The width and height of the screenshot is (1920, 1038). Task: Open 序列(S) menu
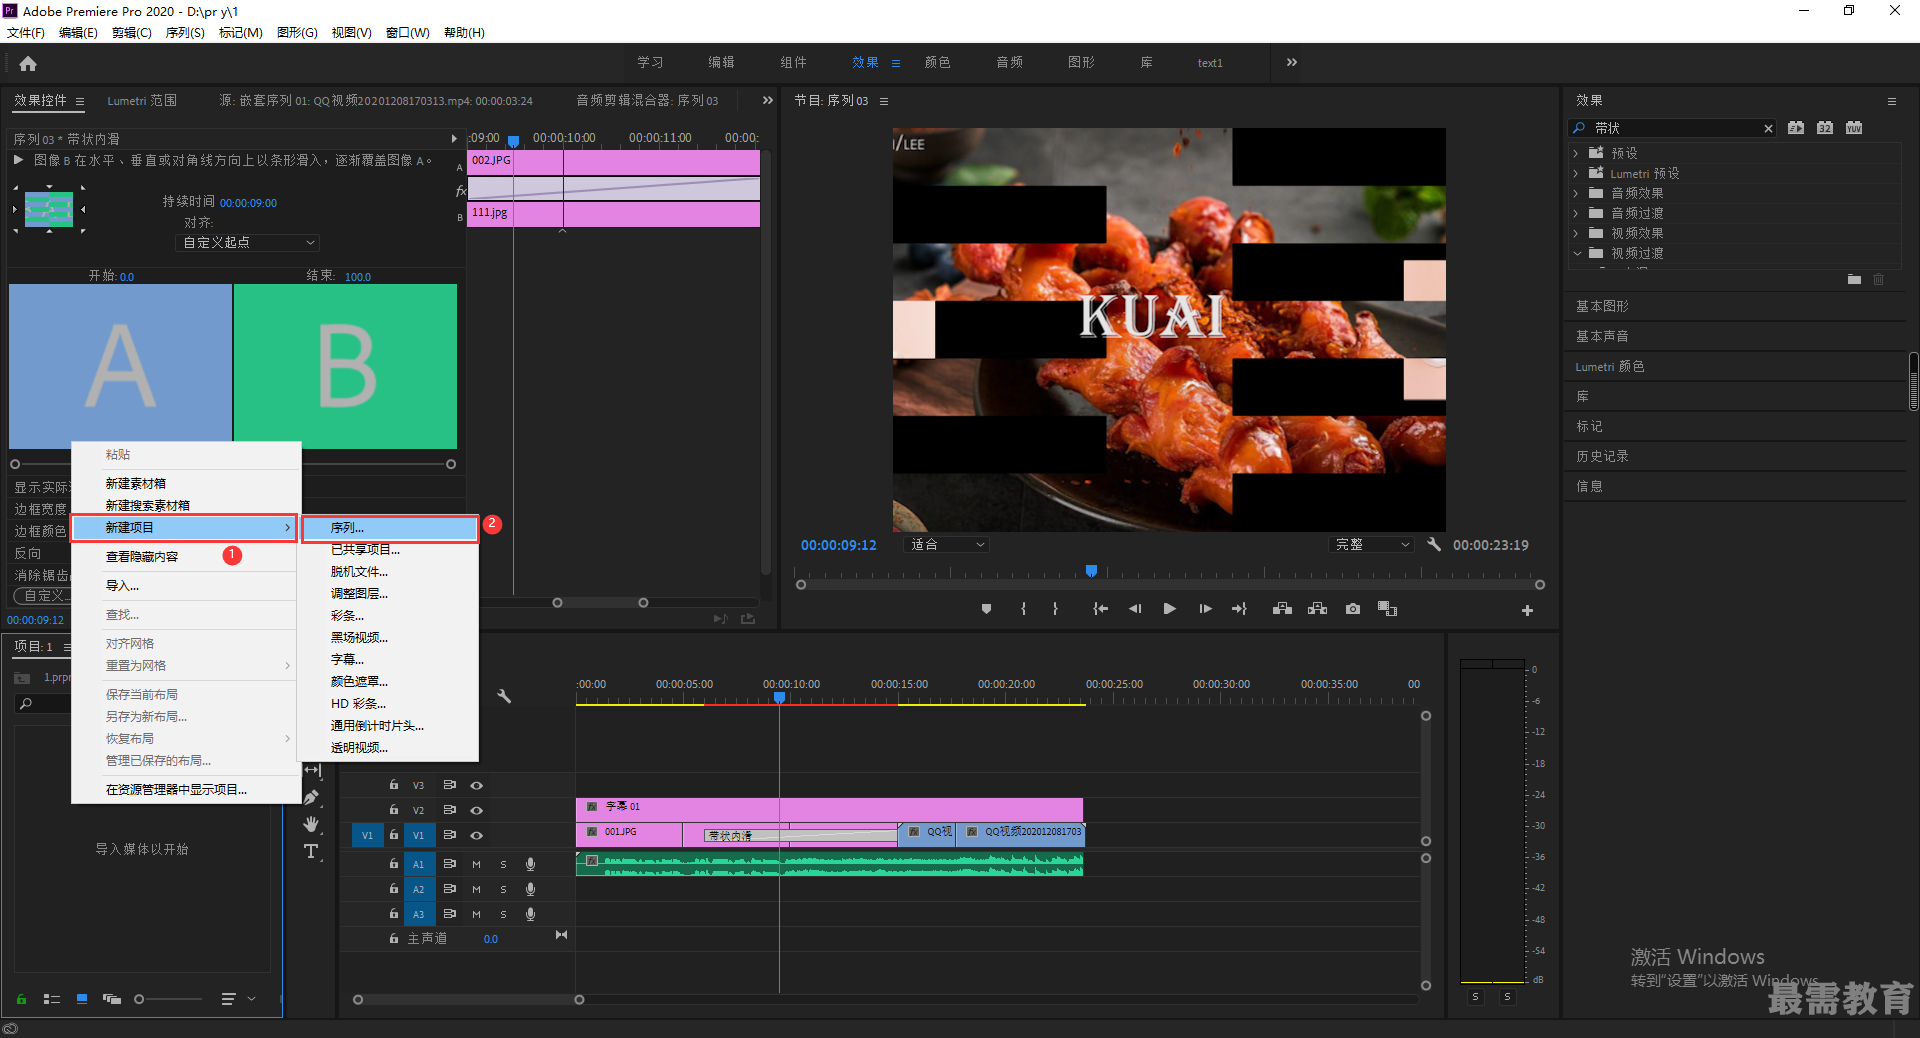(185, 32)
